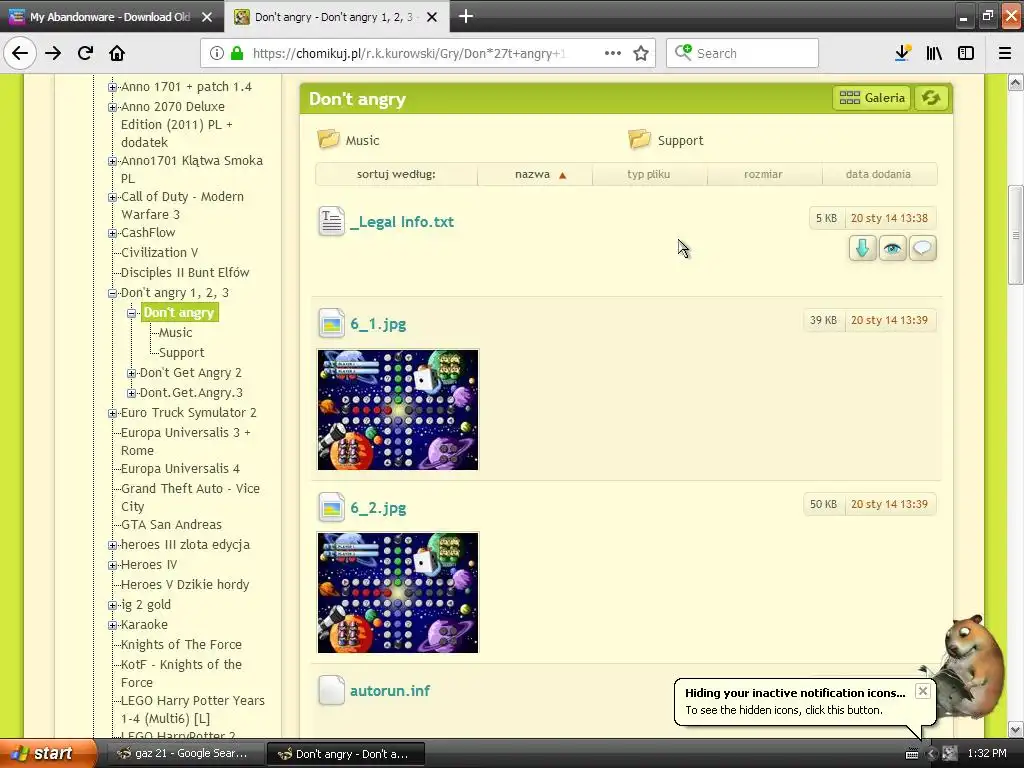Viewport: 1024px width, 768px height.
Task: Open the Firefox hamburger menu
Action: pos(1005,53)
